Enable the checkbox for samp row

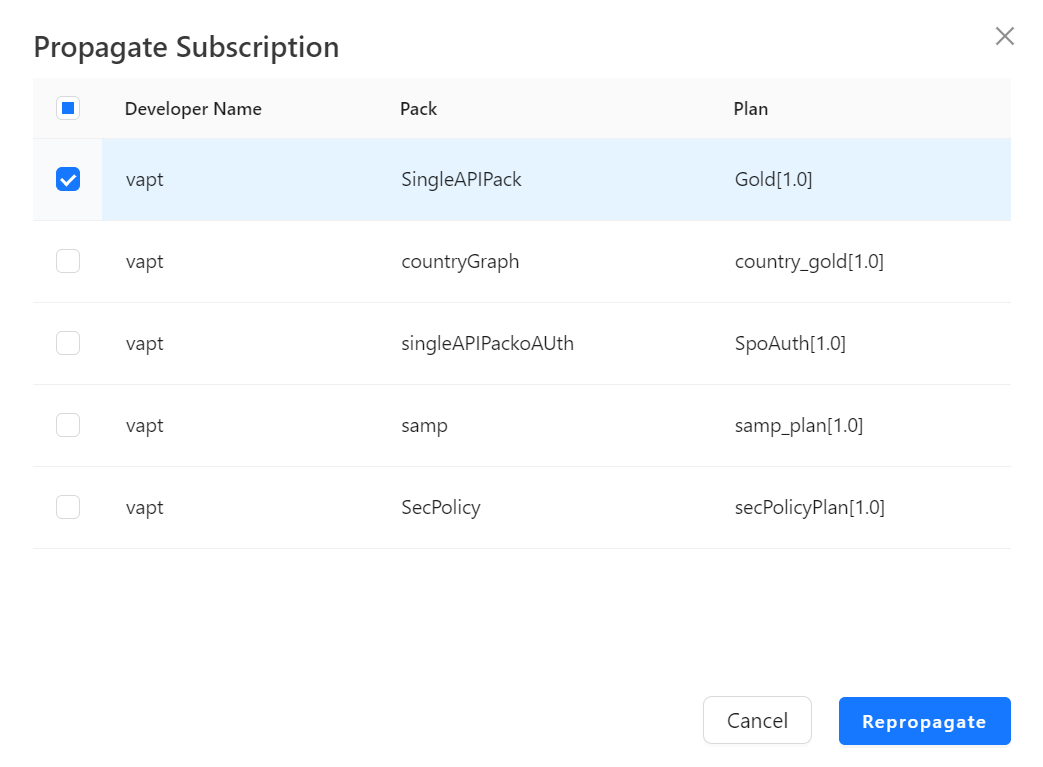[68, 425]
